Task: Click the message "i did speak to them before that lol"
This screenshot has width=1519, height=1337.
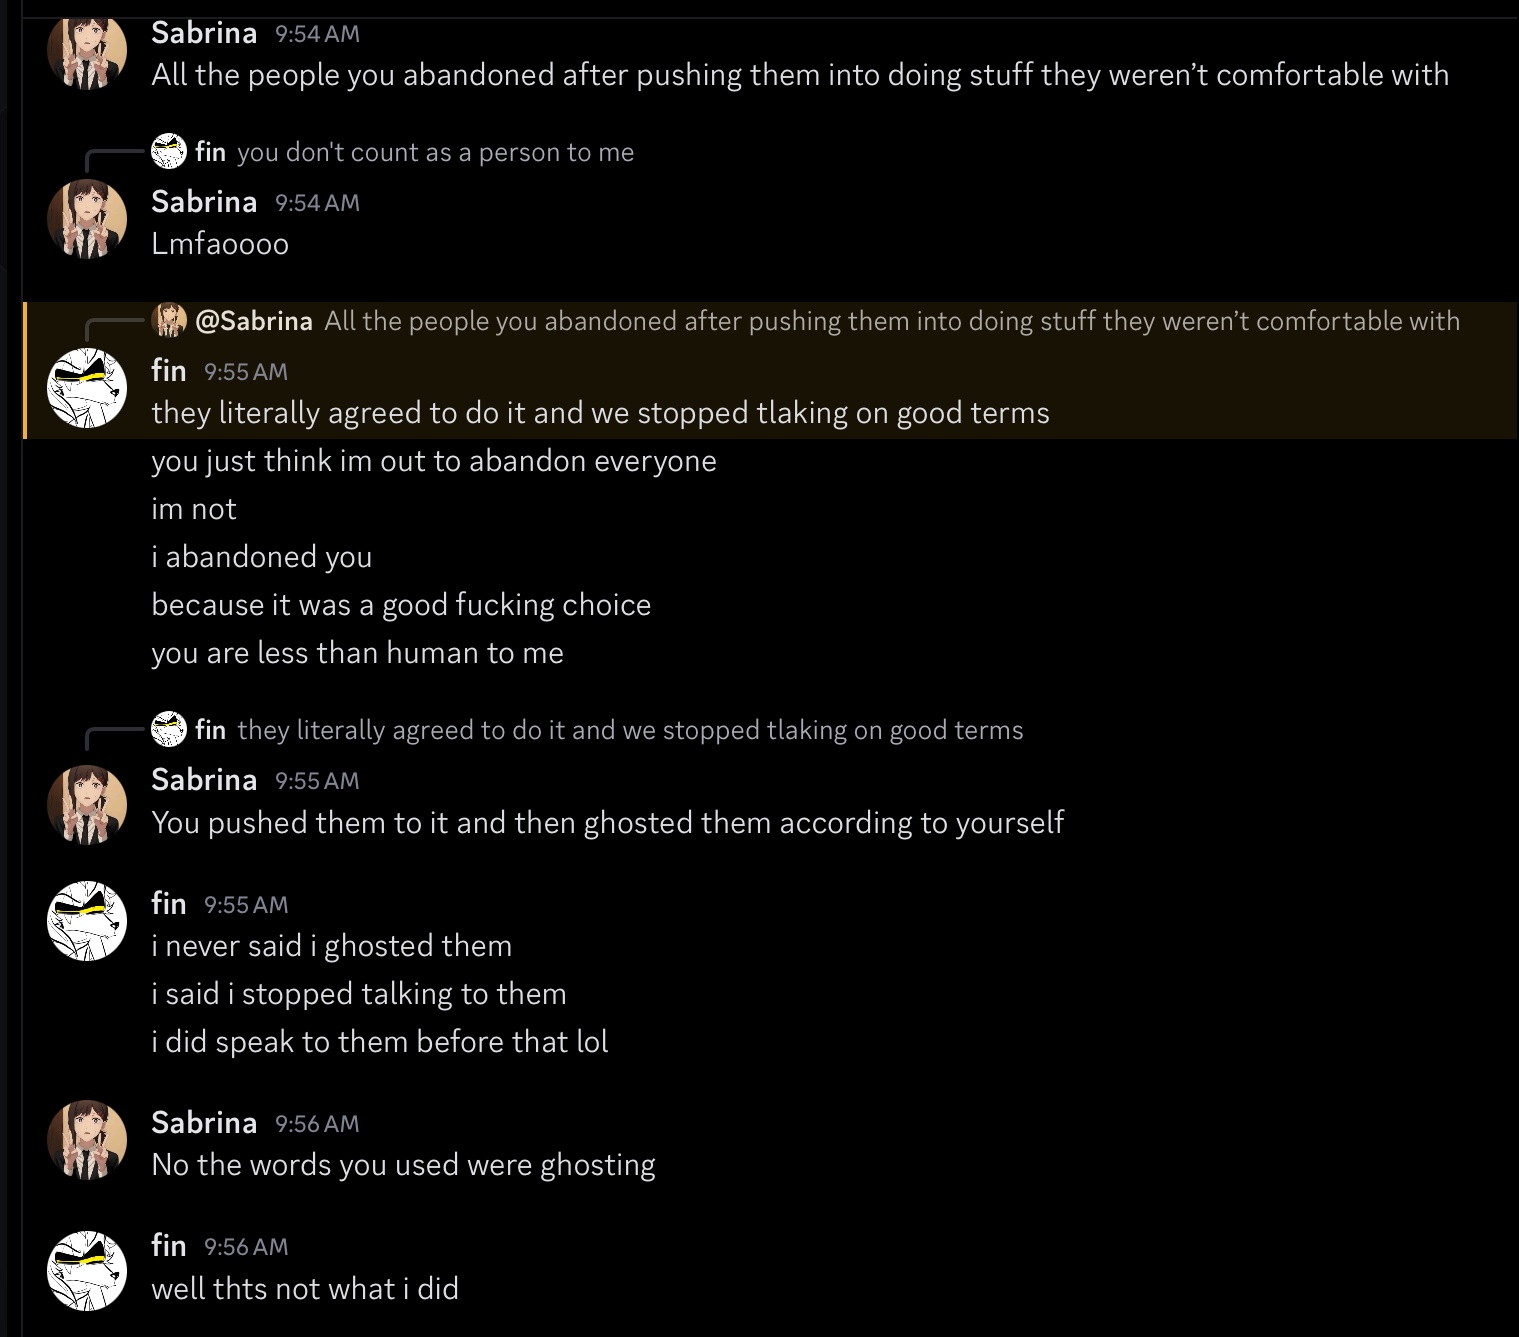Action: [x=379, y=1042]
